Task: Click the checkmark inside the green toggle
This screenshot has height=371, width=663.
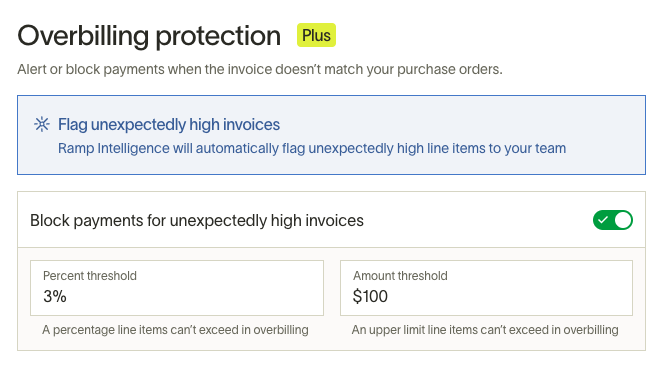Action: pyautogui.click(x=603, y=220)
